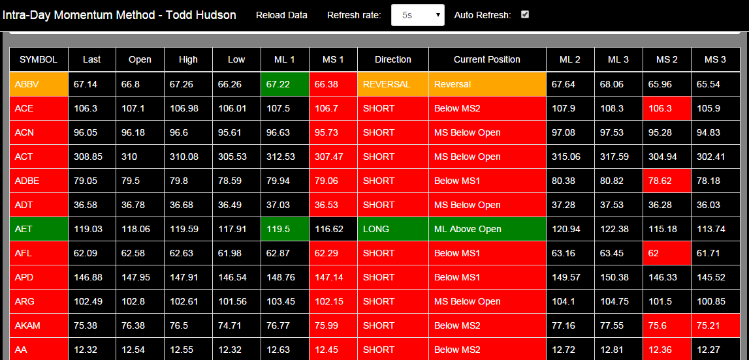Viewport: 749px width, 360px height.
Task: Click the SHORT direction cell for ARG
Action: (x=393, y=302)
